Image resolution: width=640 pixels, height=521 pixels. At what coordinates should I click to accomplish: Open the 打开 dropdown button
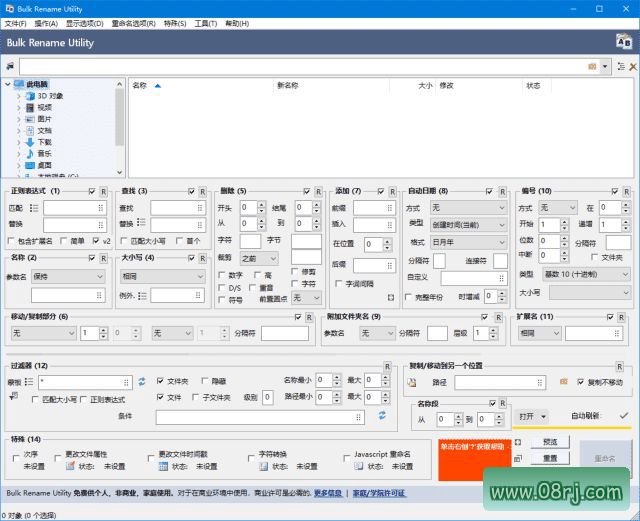pos(532,416)
